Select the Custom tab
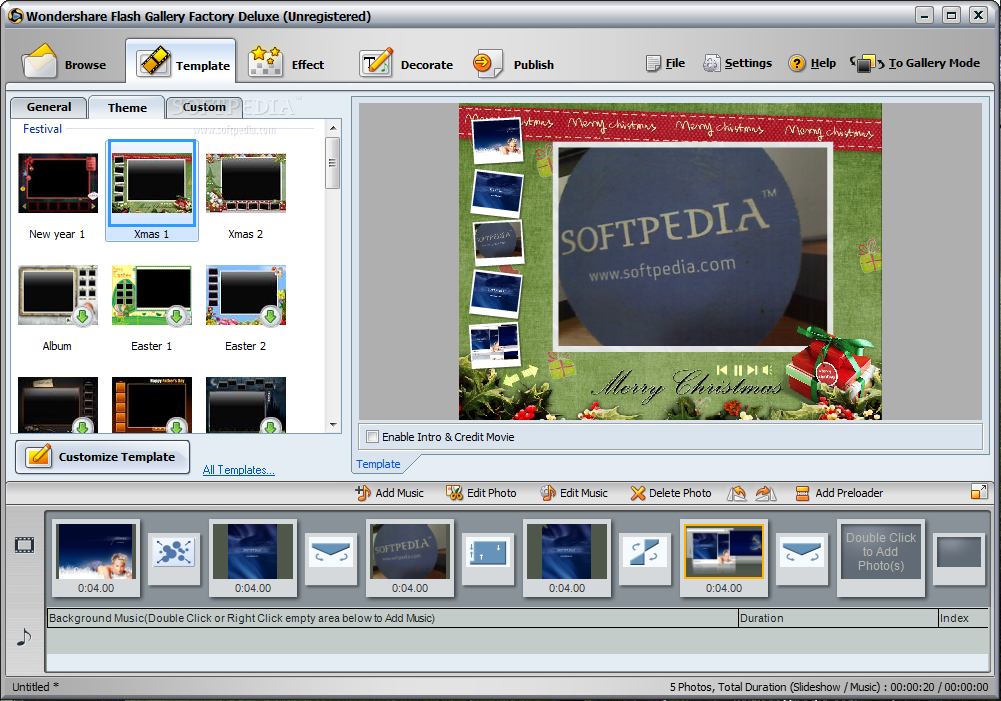This screenshot has height=701, width=1001. (204, 107)
